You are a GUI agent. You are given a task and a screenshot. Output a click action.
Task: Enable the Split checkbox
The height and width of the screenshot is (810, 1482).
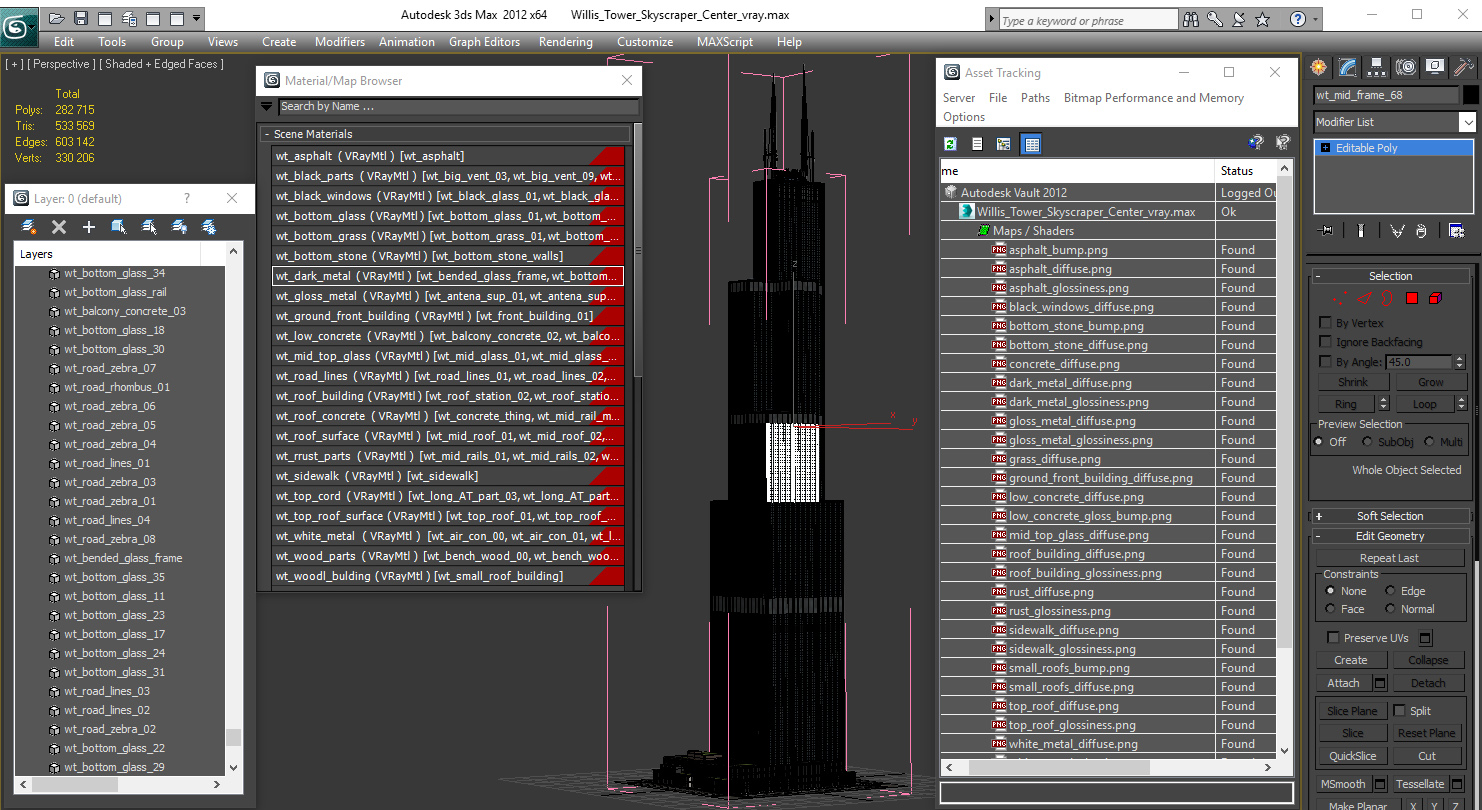point(1398,711)
